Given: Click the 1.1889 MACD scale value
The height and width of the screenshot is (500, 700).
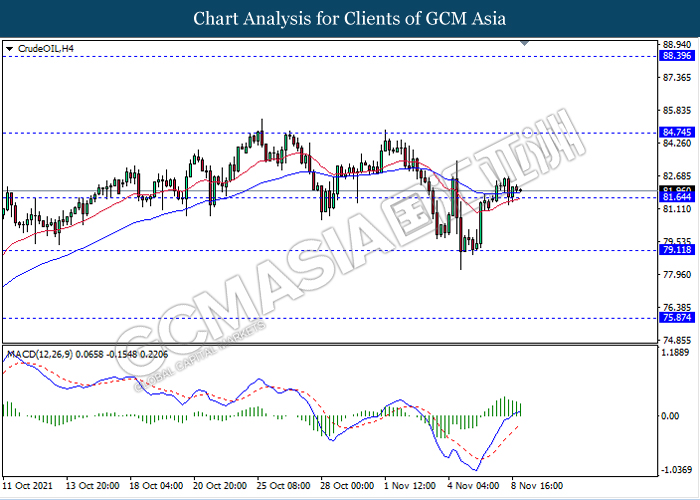Looking at the screenshot, I should (677, 353).
